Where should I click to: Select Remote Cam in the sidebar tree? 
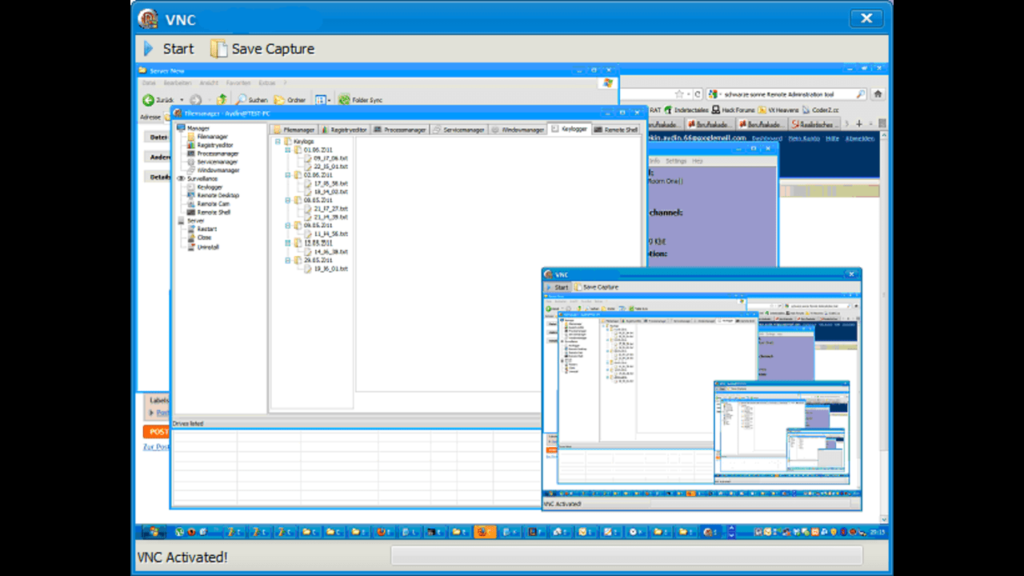tap(214, 204)
